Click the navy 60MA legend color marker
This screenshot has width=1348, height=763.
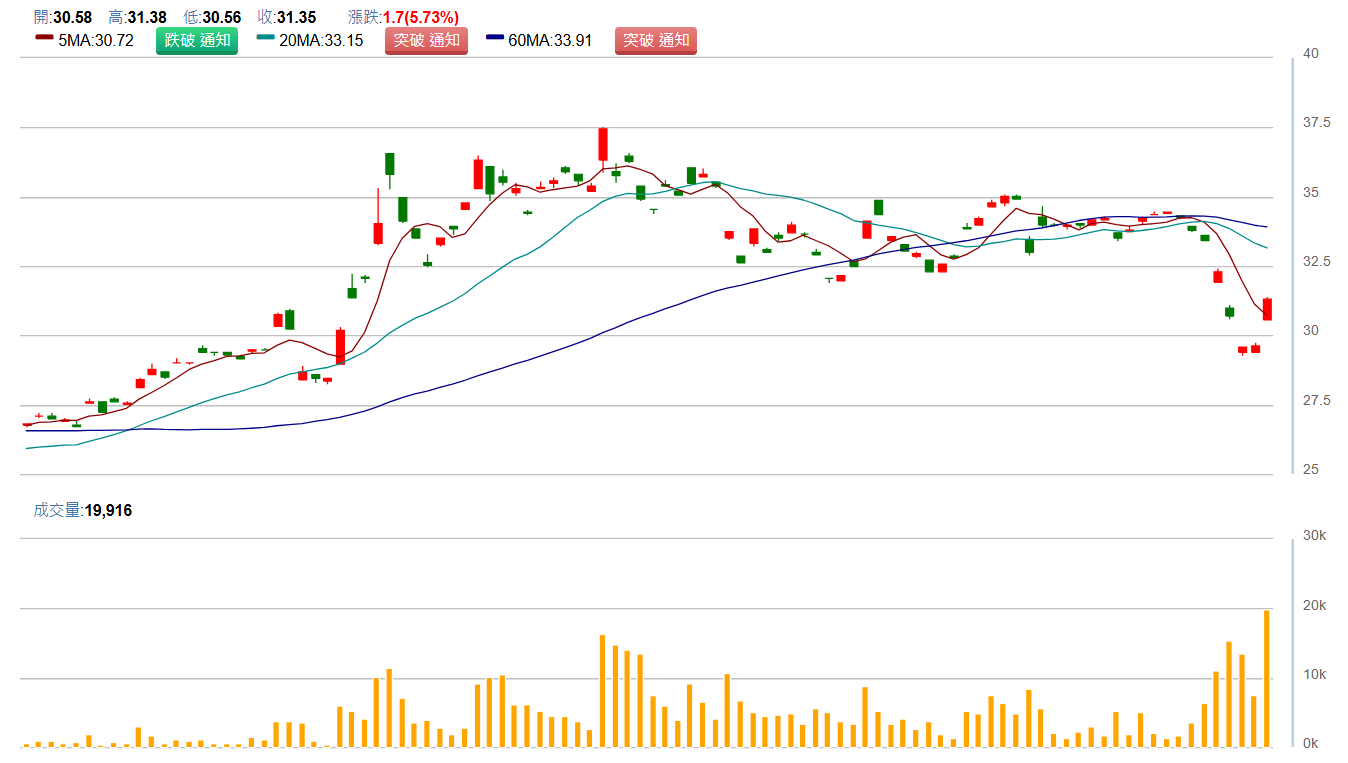tap(495, 37)
